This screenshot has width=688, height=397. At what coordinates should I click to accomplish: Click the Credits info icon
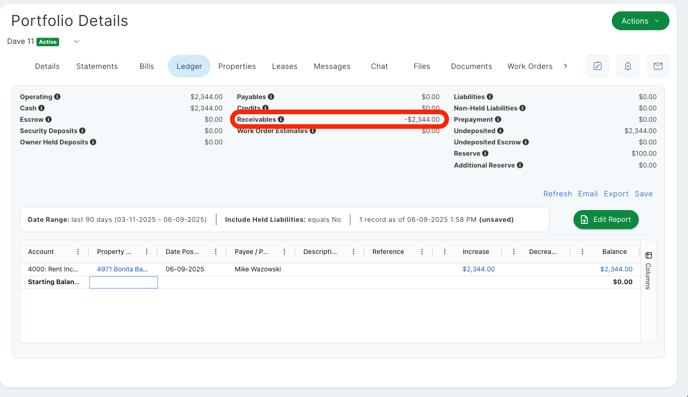[265, 107]
